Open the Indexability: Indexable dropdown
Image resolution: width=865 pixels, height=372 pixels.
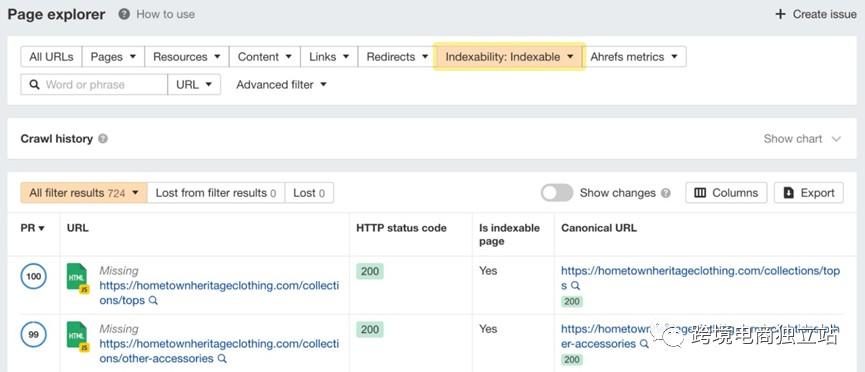point(509,57)
